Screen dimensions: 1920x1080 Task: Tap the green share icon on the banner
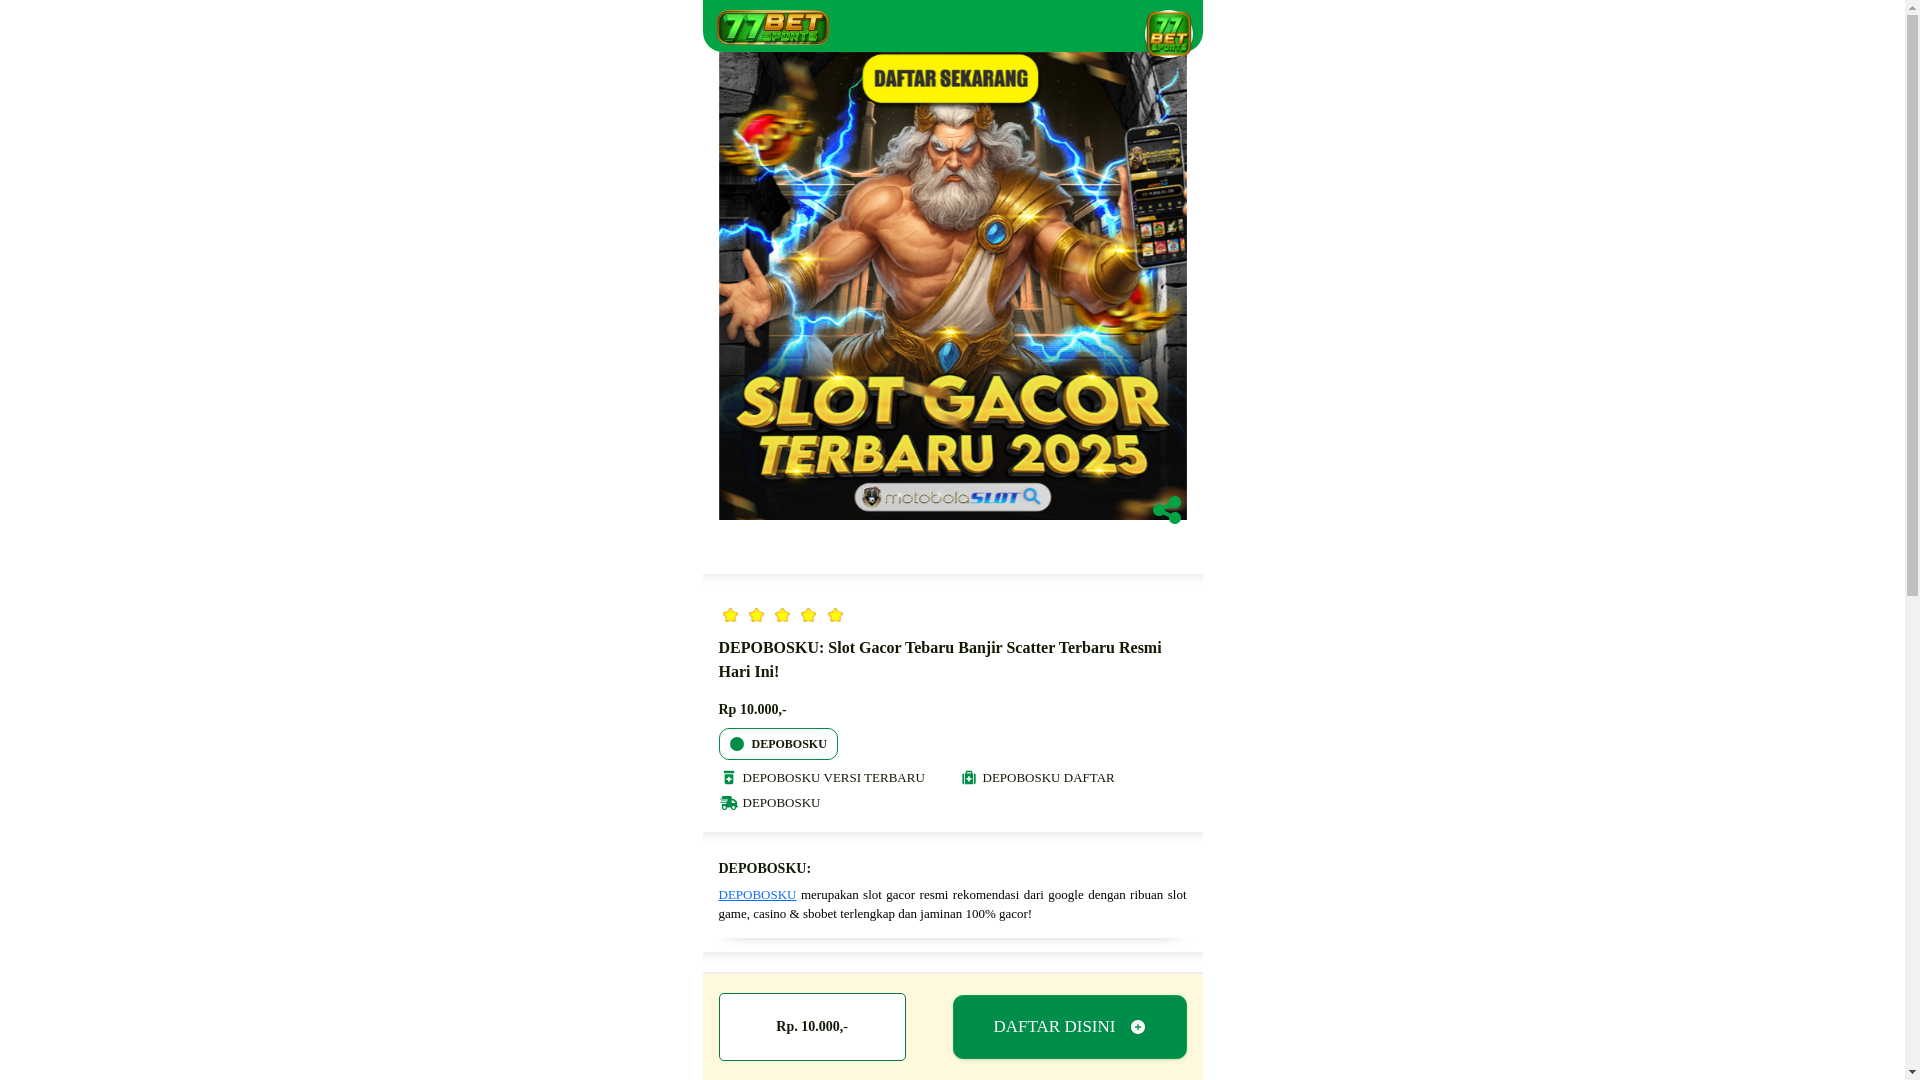click(1167, 510)
